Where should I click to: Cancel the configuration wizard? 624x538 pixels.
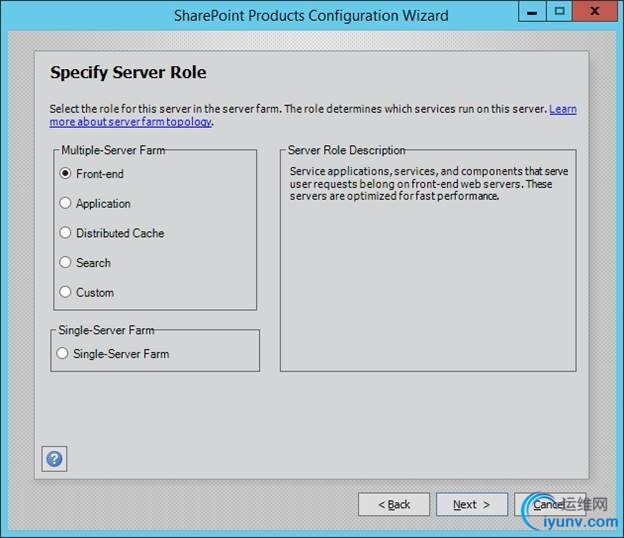point(550,504)
